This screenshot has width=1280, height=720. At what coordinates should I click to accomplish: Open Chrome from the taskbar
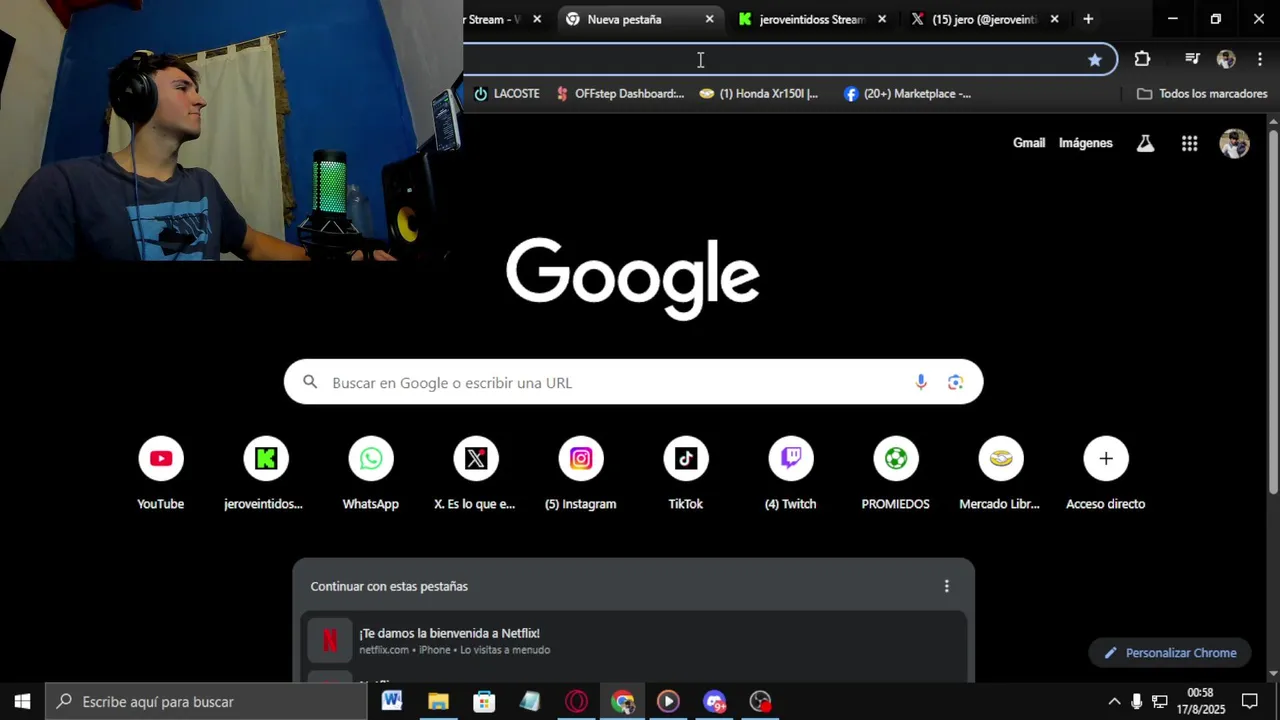point(622,701)
